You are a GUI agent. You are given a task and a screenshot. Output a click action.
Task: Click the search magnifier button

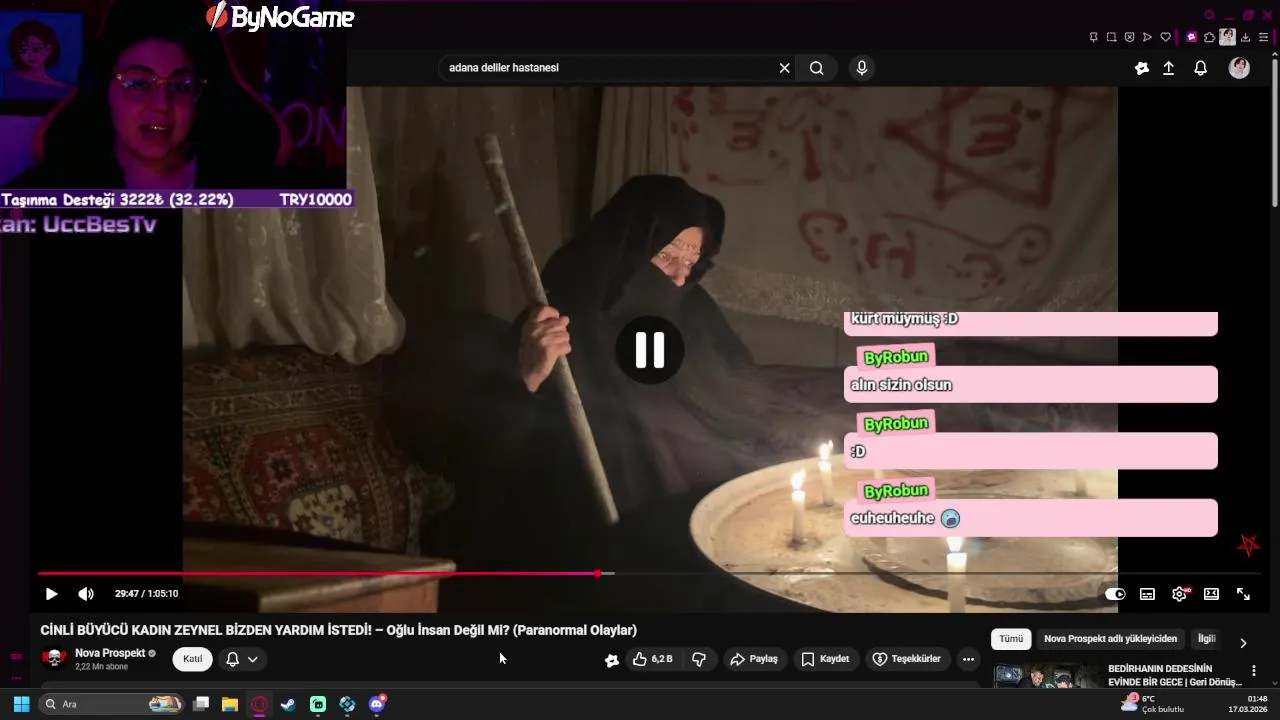(817, 68)
